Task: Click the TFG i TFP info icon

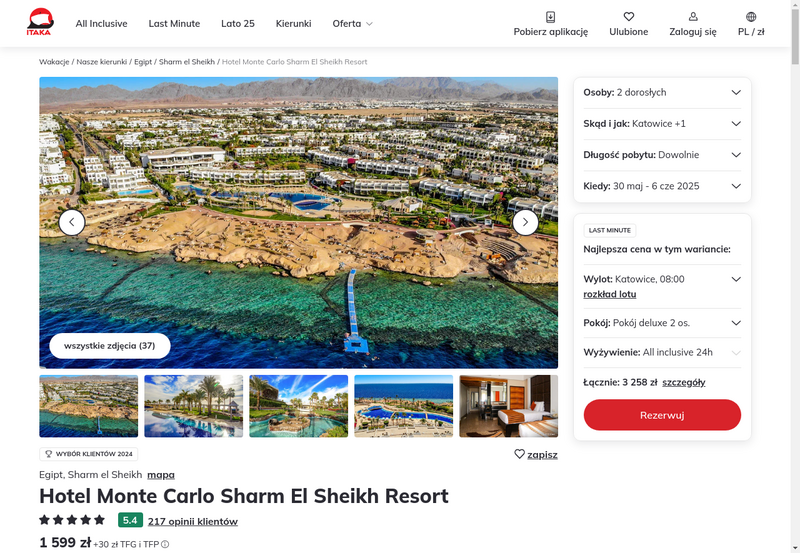Action: [165, 544]
